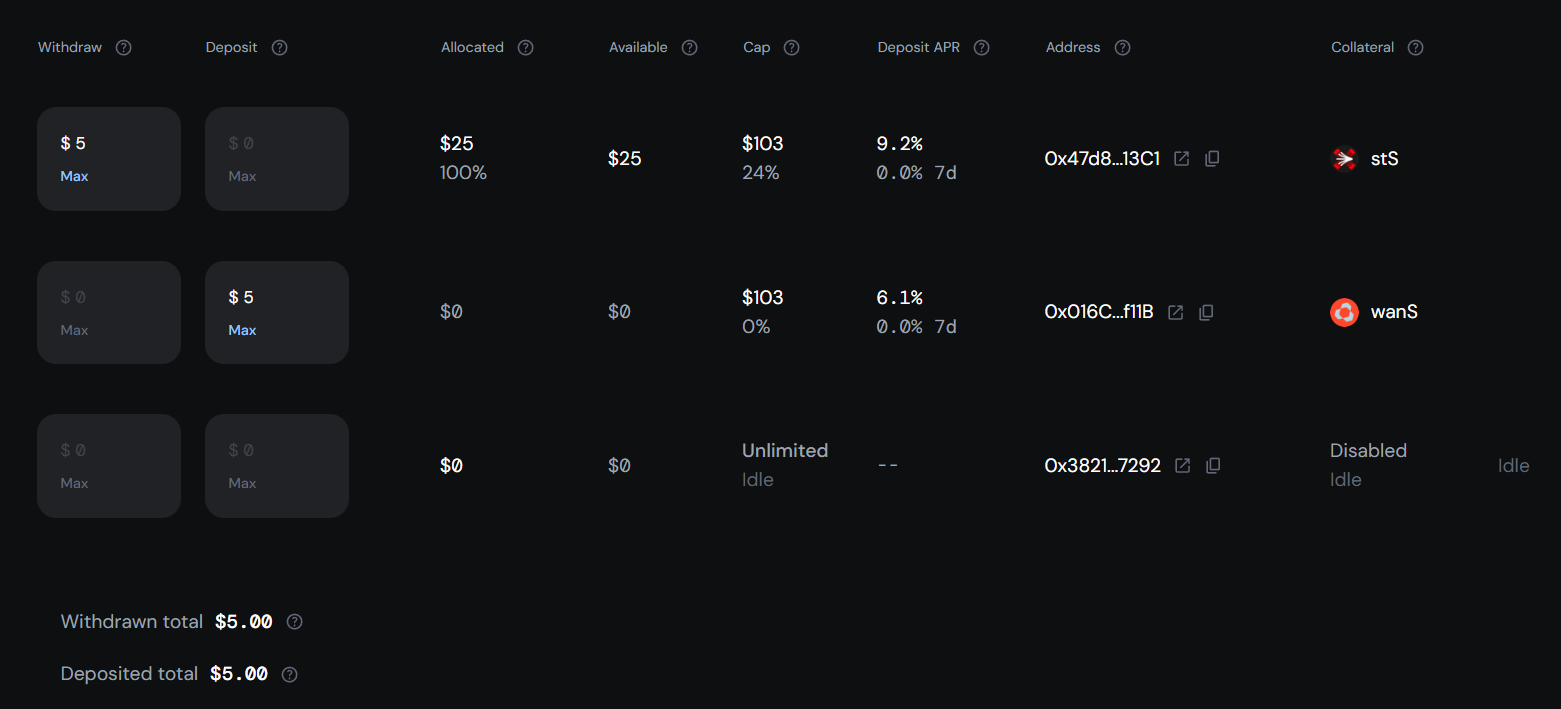The image size is (1561, 709).
Task: Click Max in the wanS deposit field
Action: 241,329
